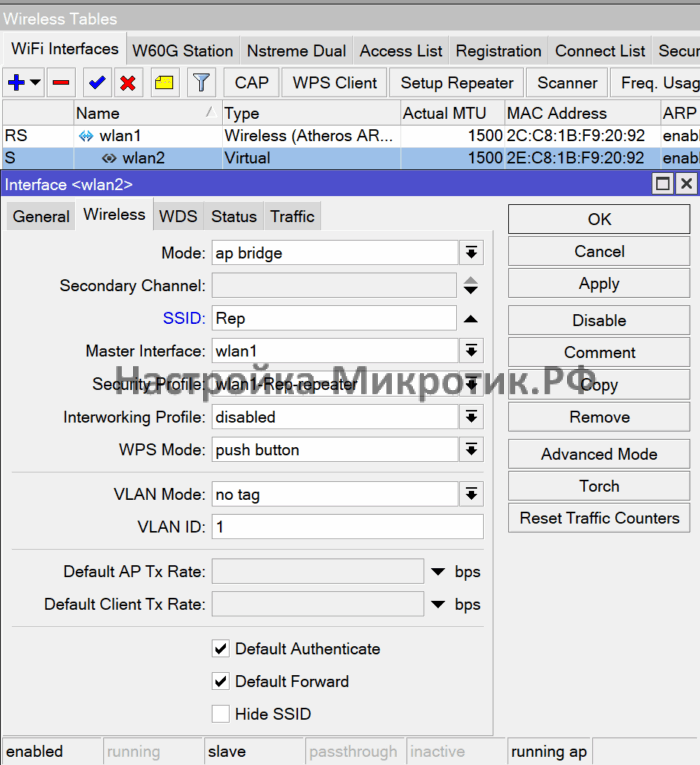Screen dimensions: 700x765
Task: Open the Master Interface dropdown
Action: click(x=471, y=351)
